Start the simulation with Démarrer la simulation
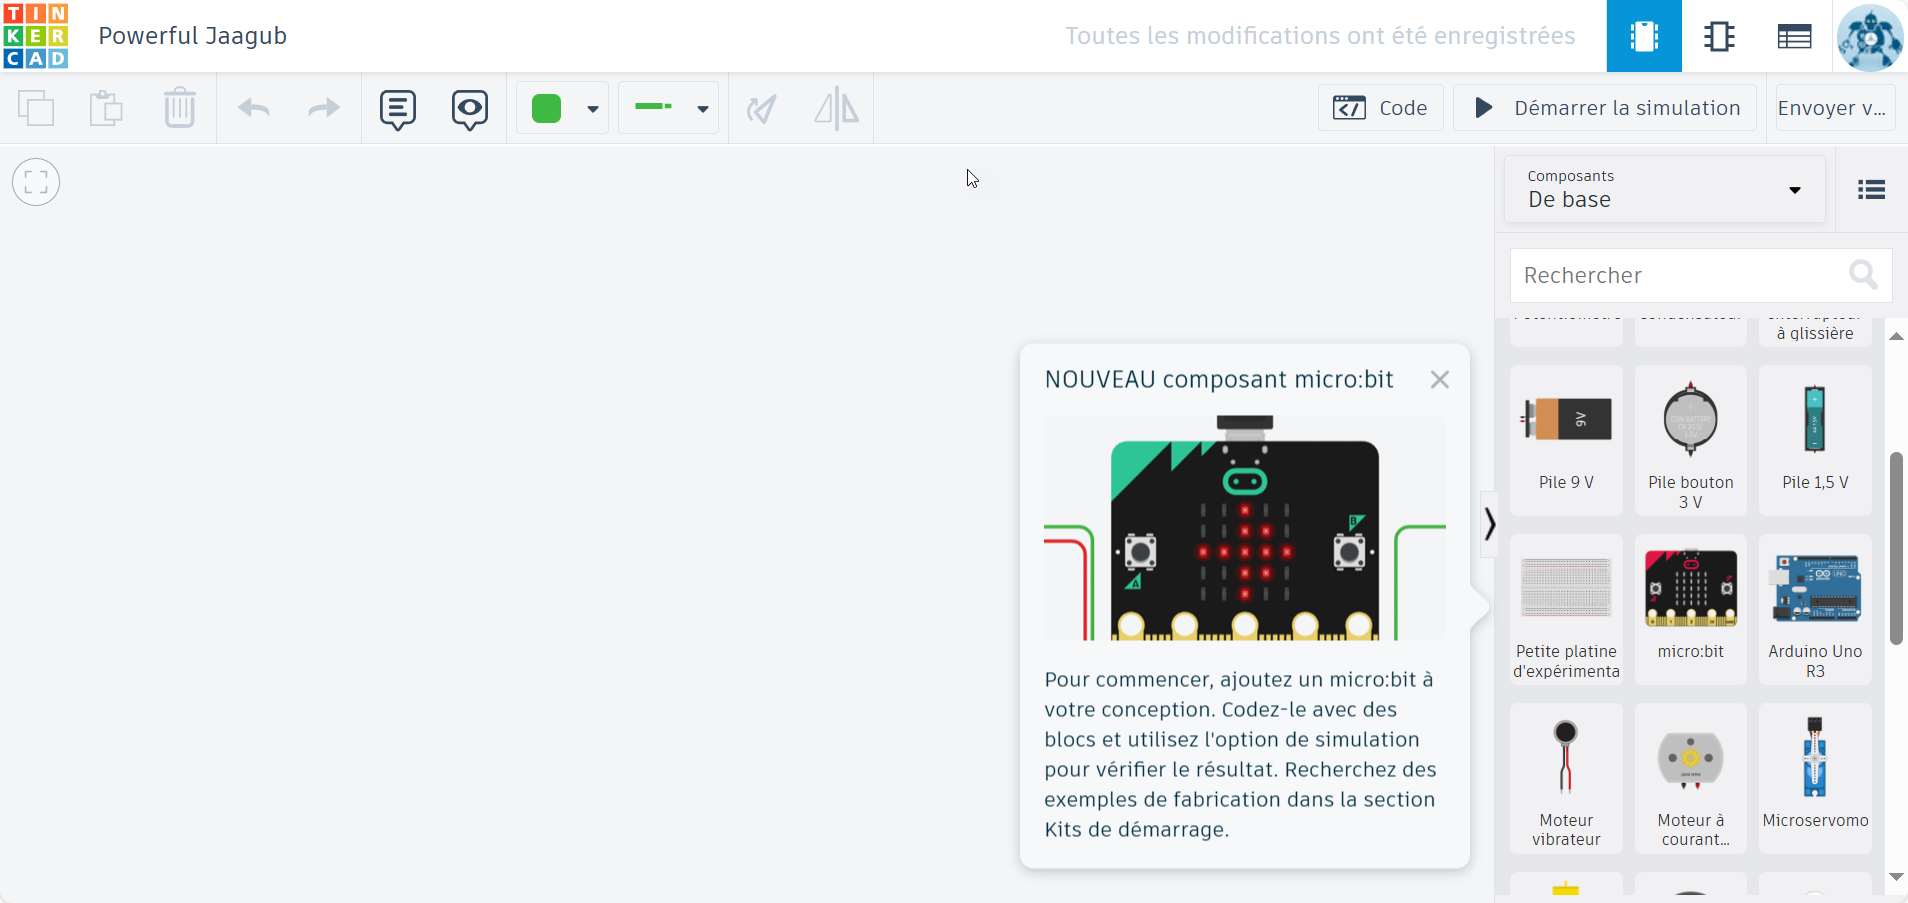This screenshot has width=1908, height=903. pos(1605,108)
